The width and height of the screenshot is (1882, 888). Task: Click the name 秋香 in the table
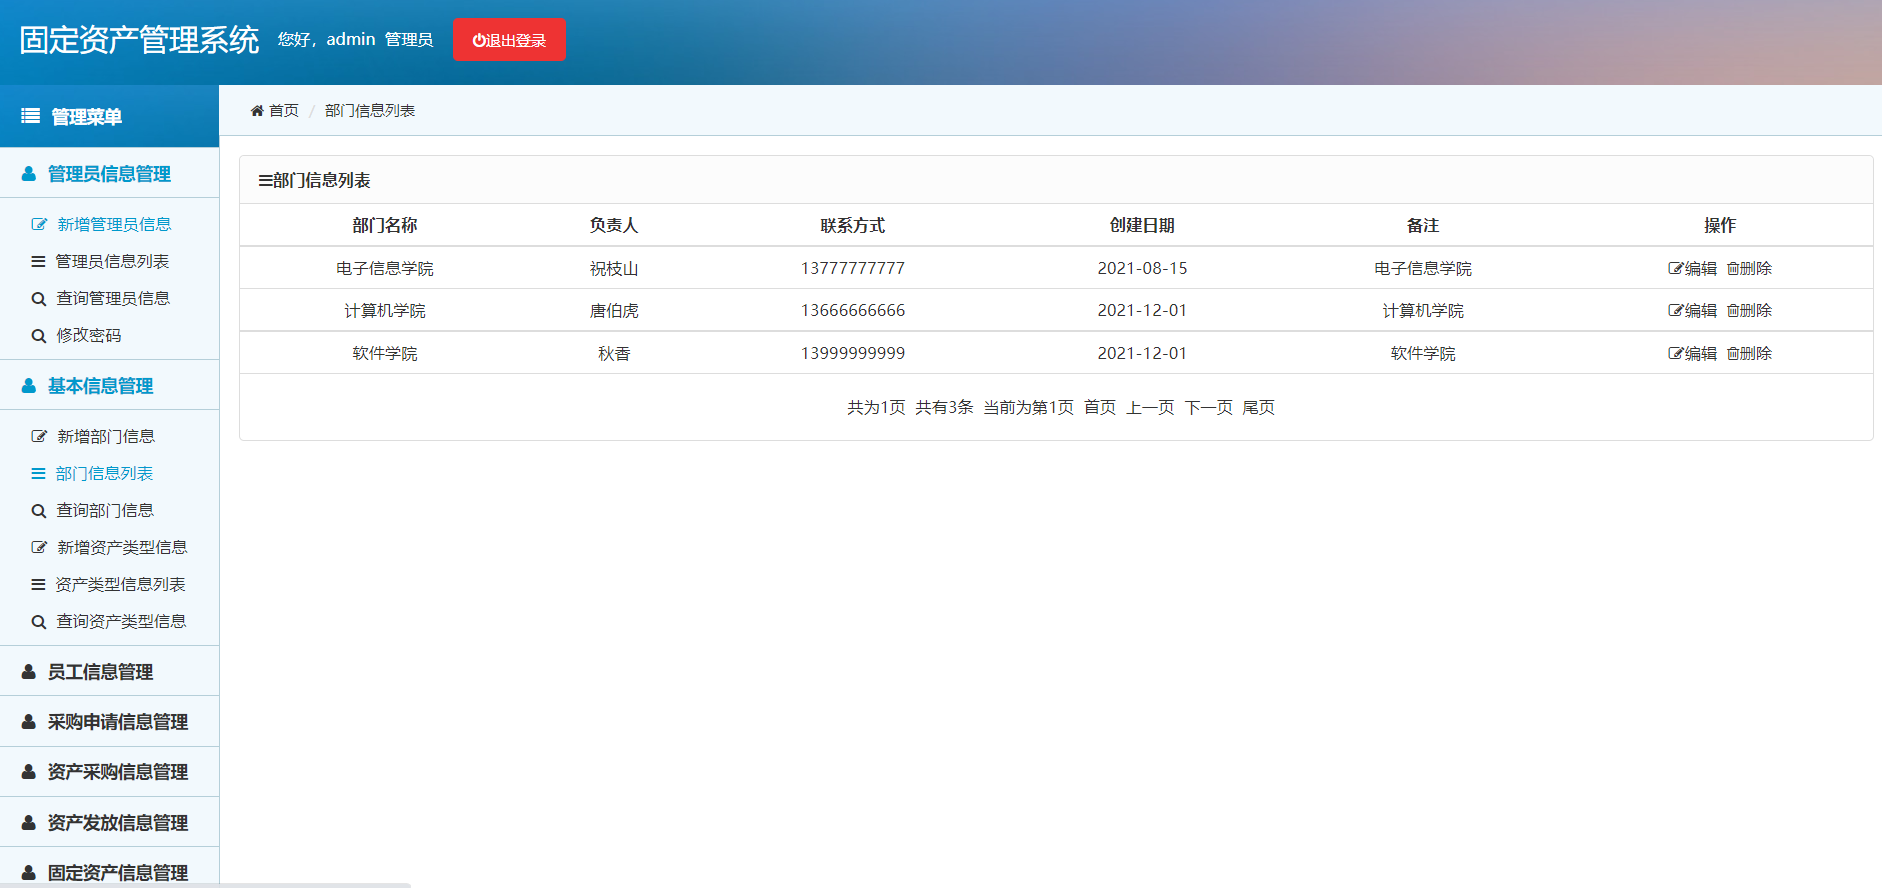(614, 353)
